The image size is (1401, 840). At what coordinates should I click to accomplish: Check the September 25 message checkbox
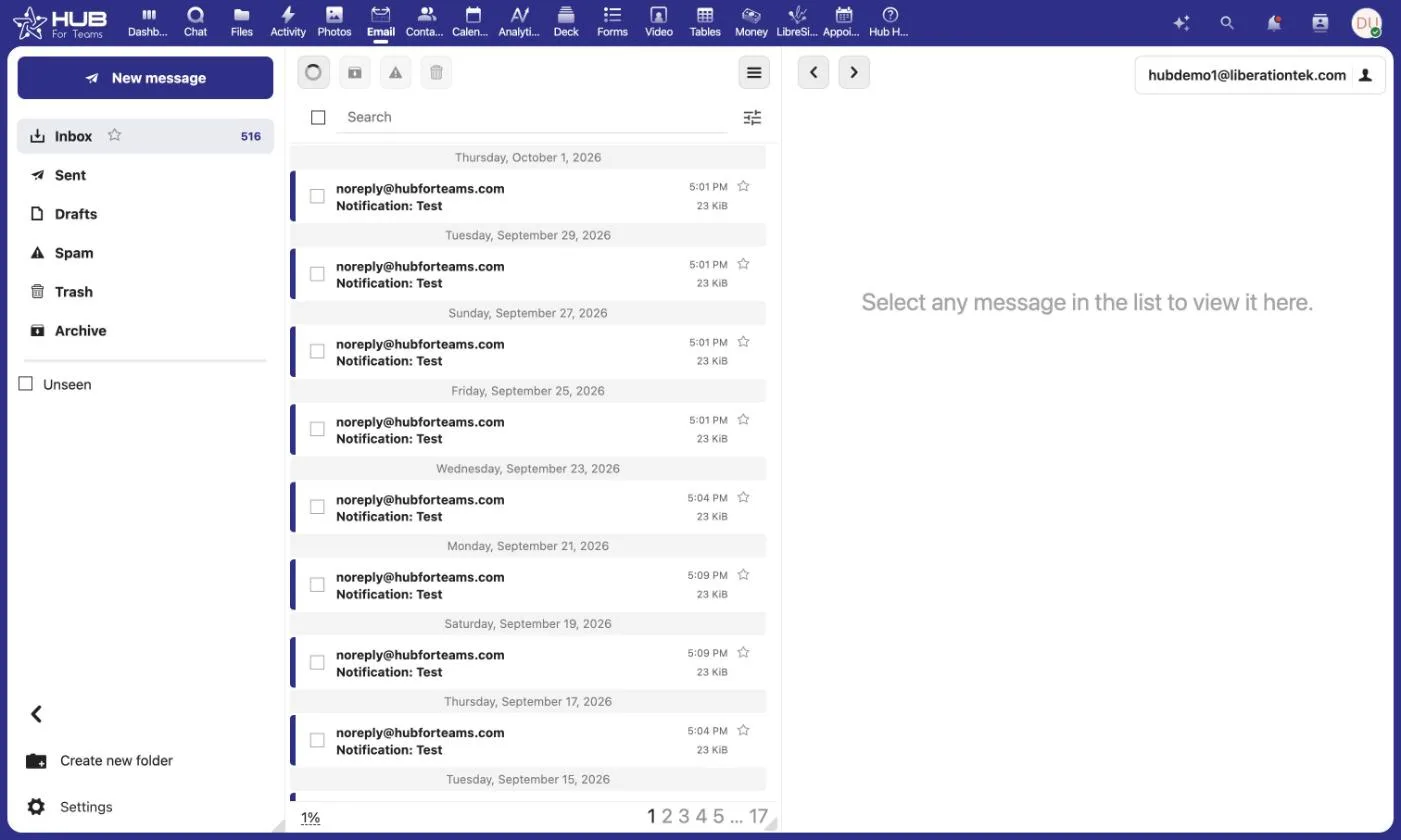pyautogui.click(x=317, y=429)
